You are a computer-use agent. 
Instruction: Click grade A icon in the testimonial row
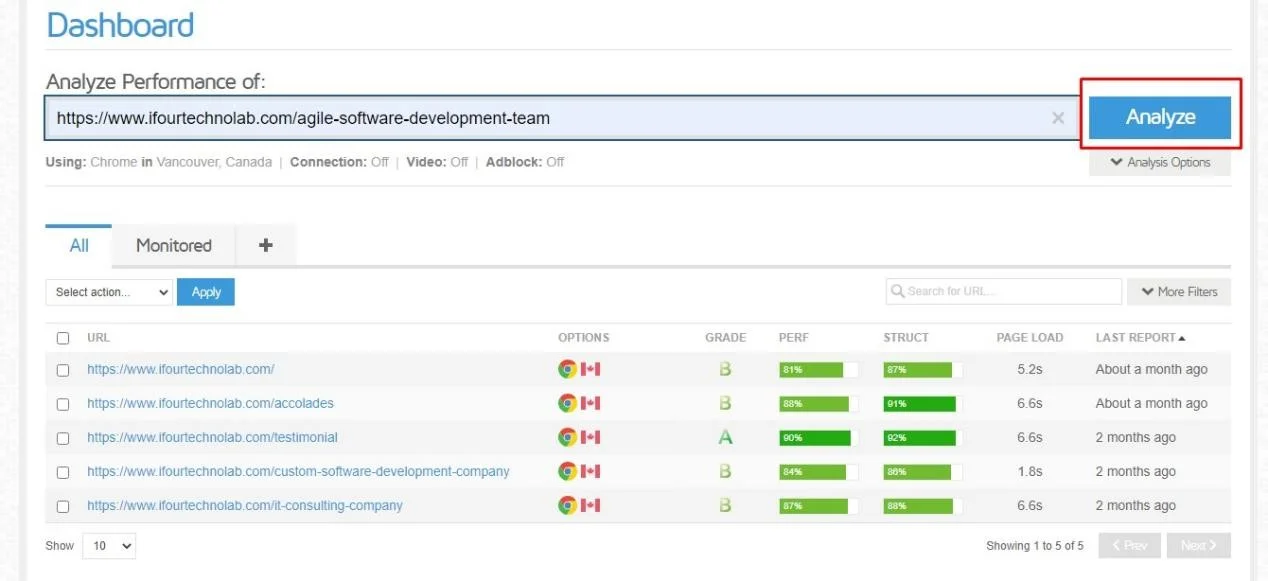[725, 437]
